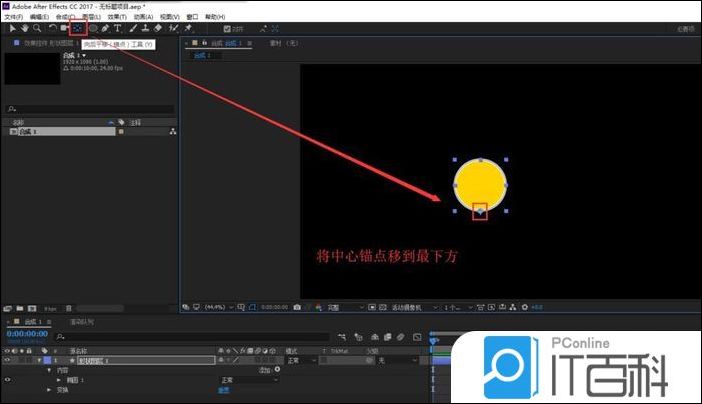Delete selected project item with trash icon
The image size is (702, 404).
coord(68,309)
